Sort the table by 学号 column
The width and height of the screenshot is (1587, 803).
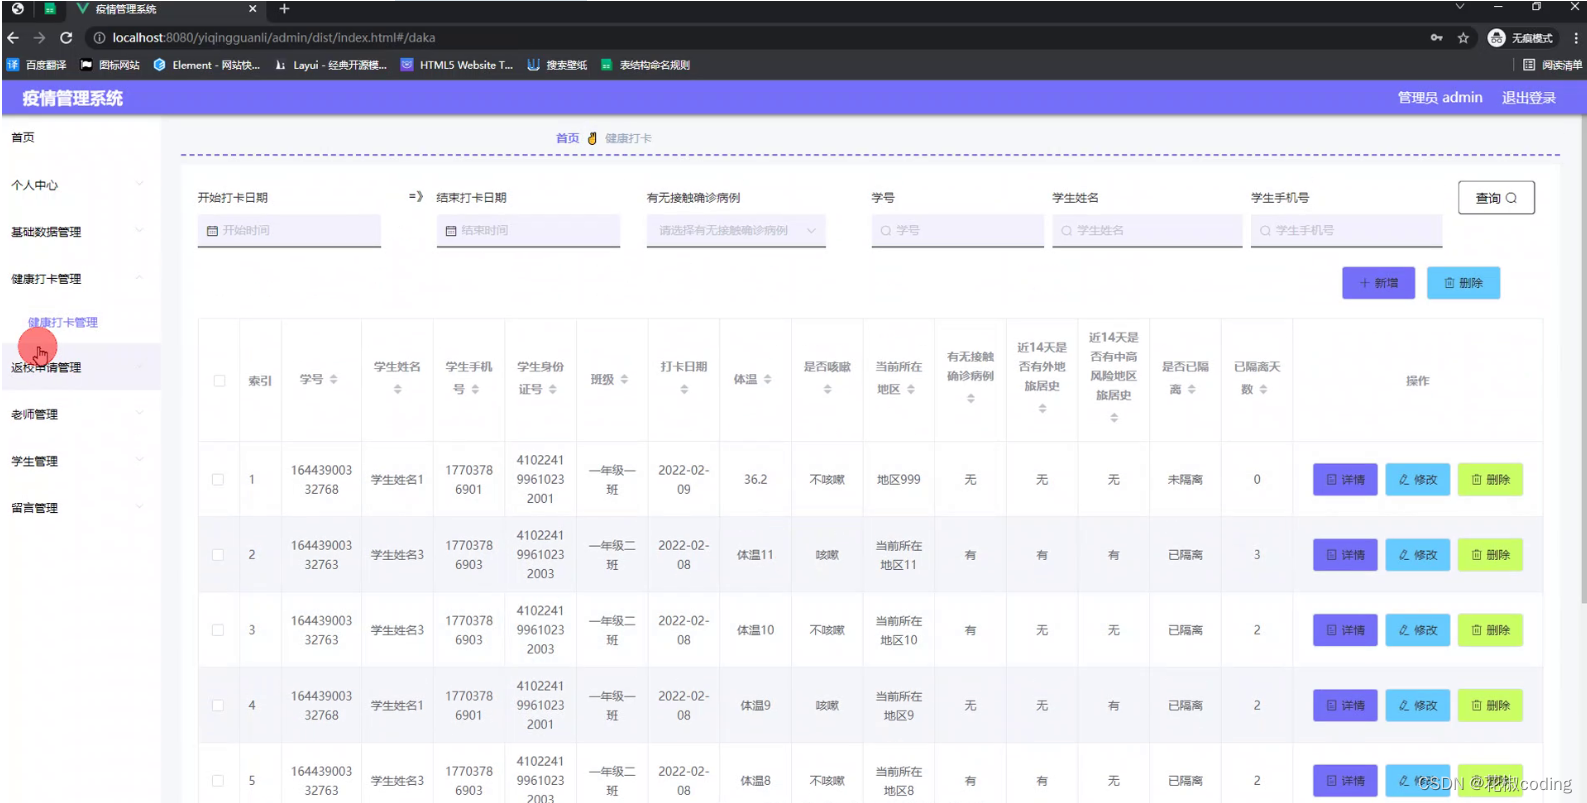click(334, 380)
